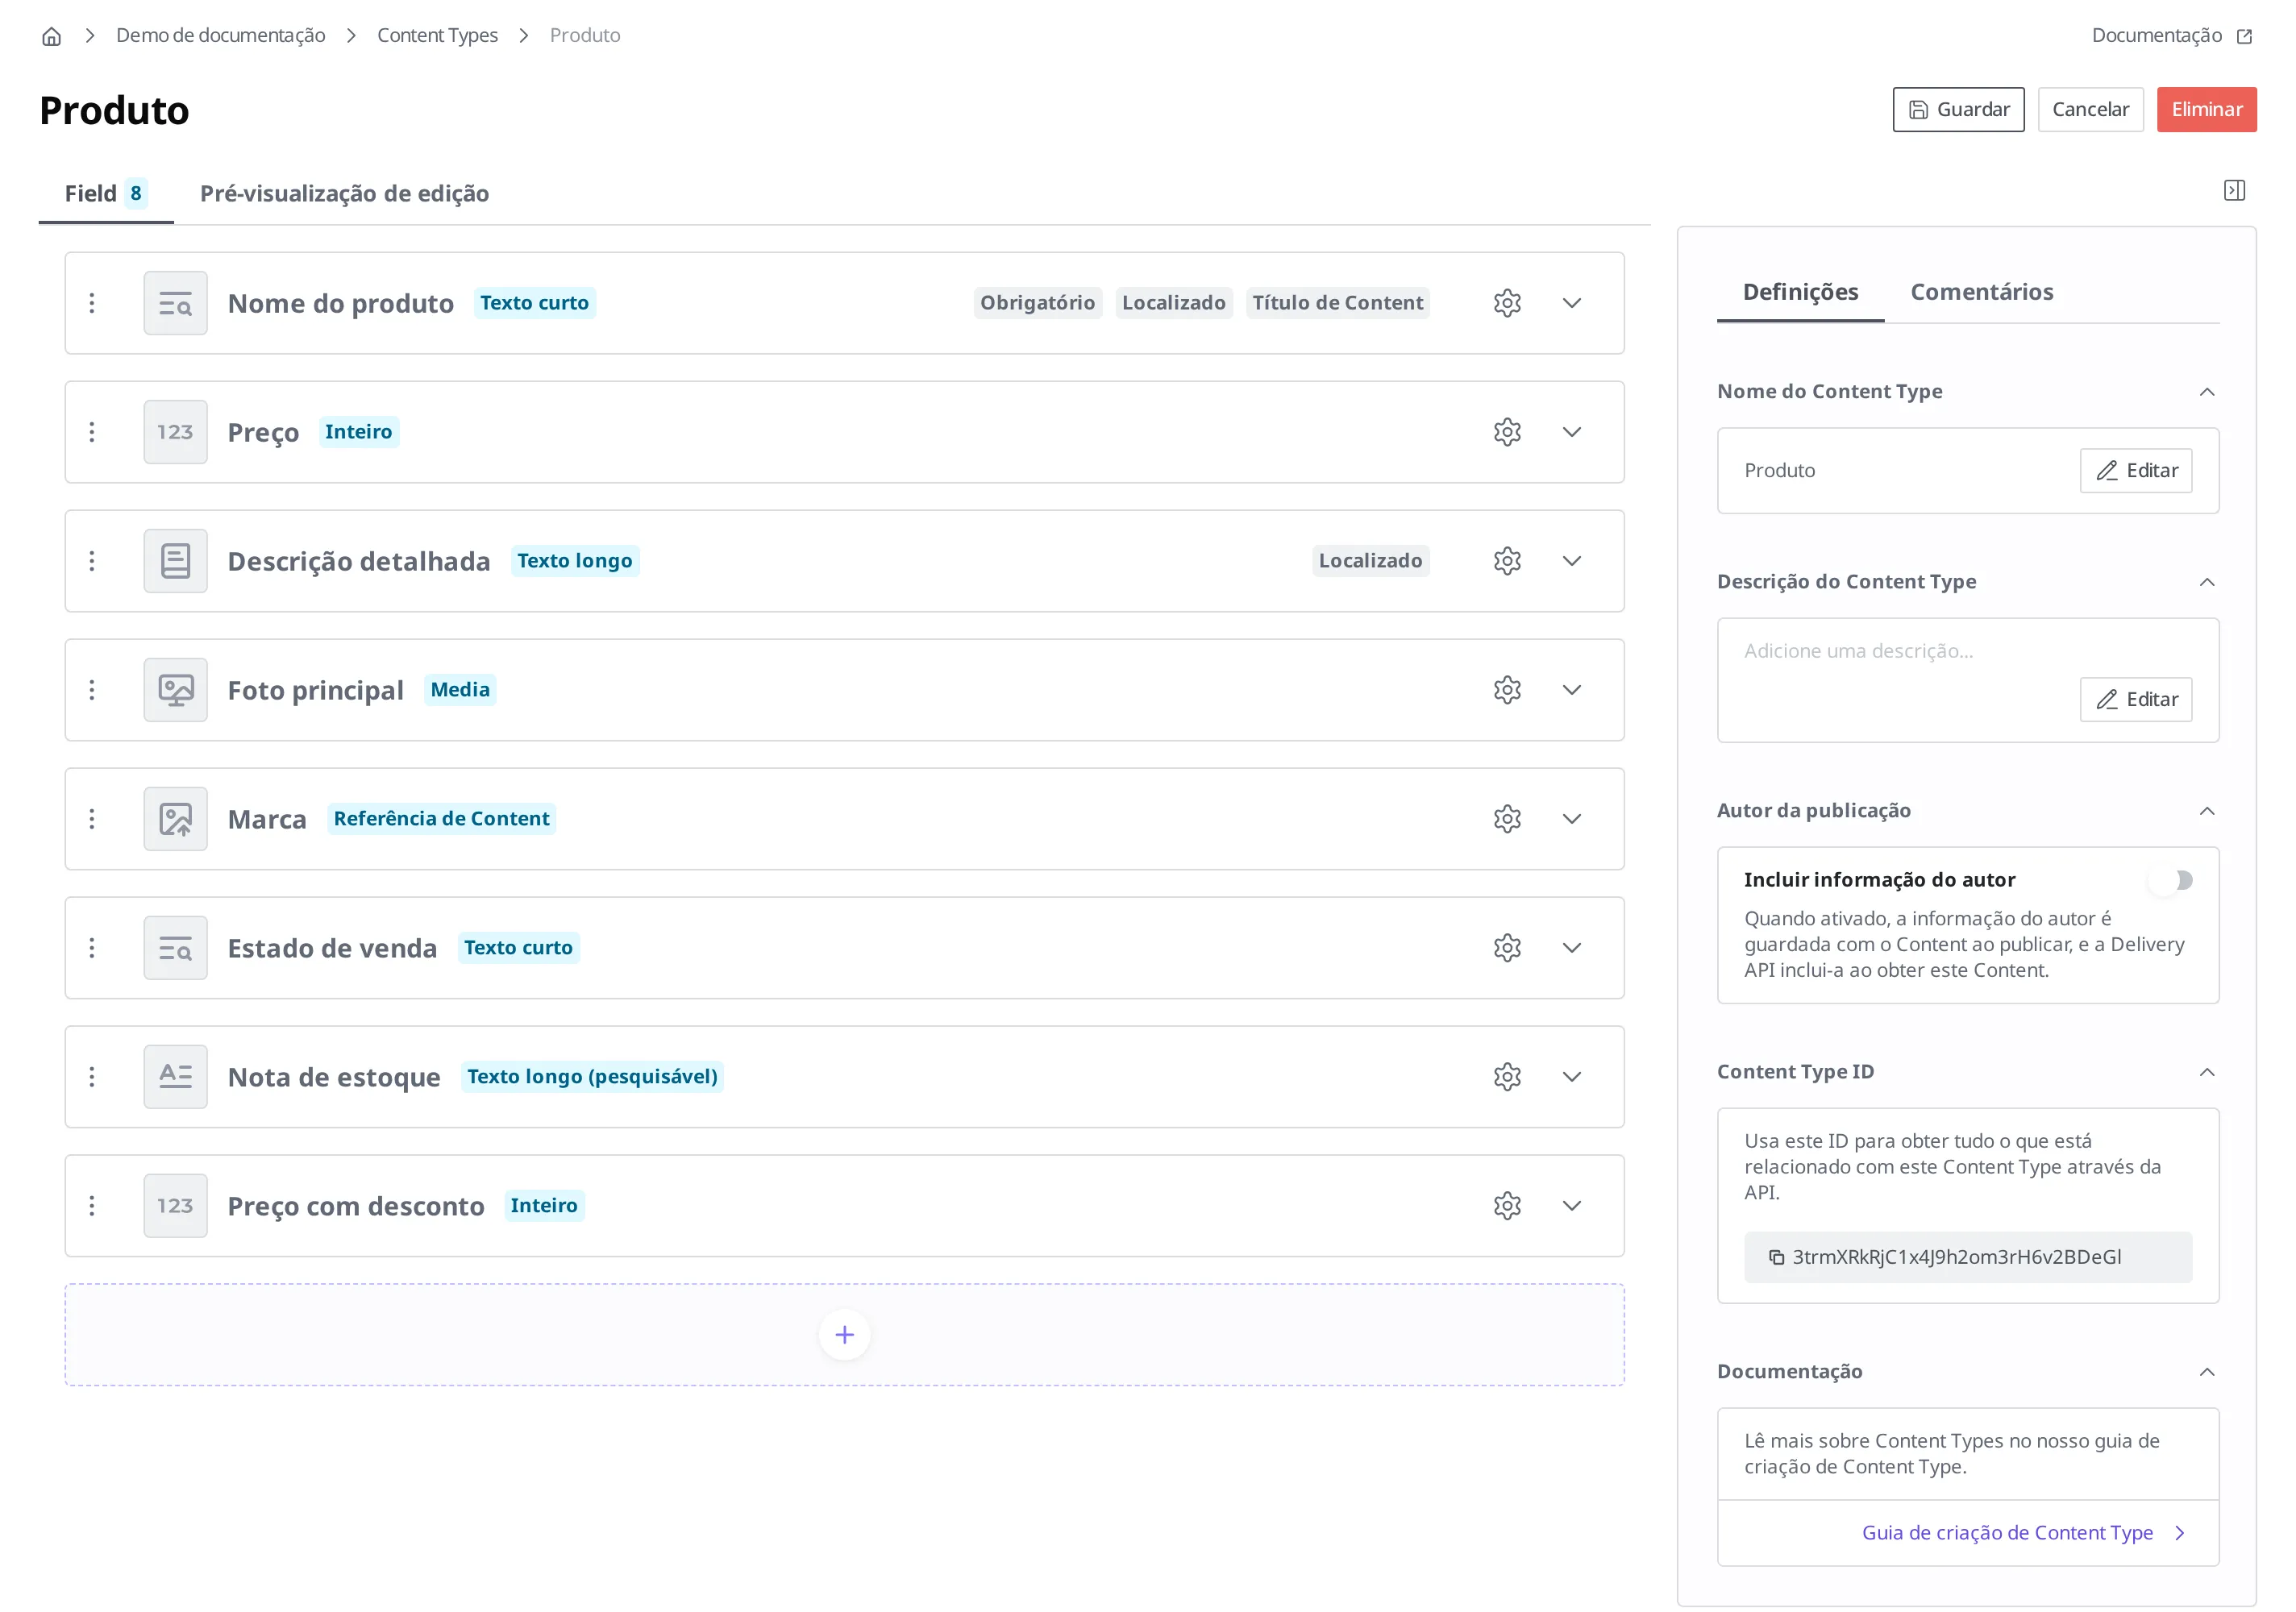Expand the Marca field row
2296x1612 pixels.
click(1572, 819)
